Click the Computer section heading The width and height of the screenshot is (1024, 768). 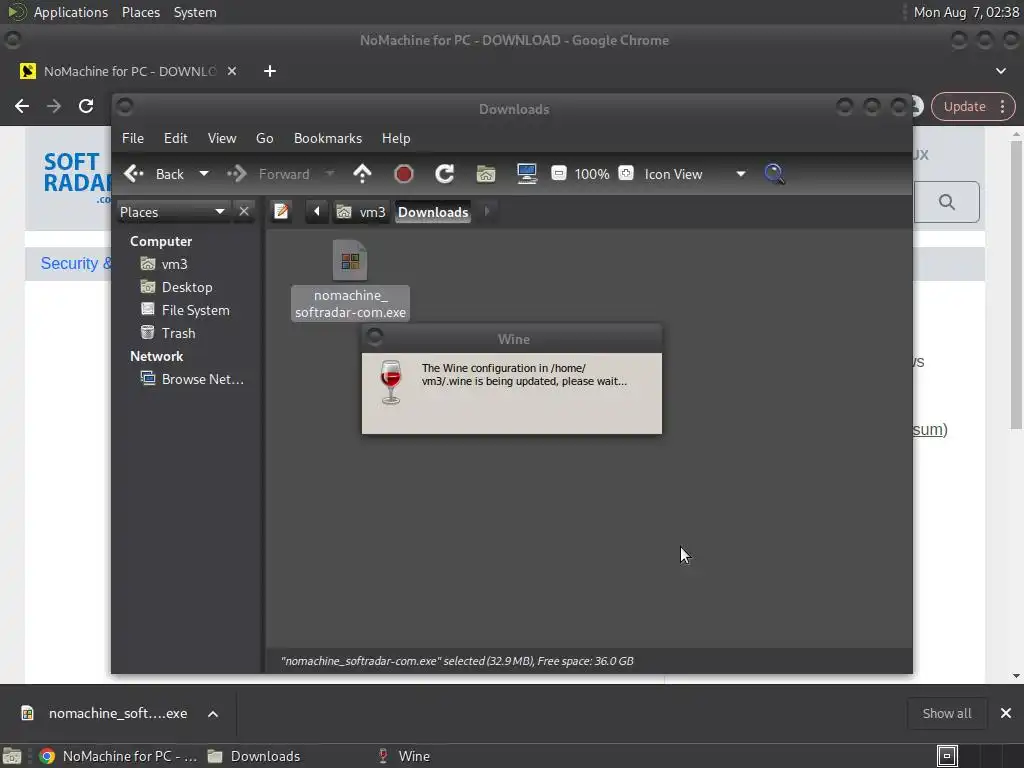pyautogui.click(x=161, y=241)
